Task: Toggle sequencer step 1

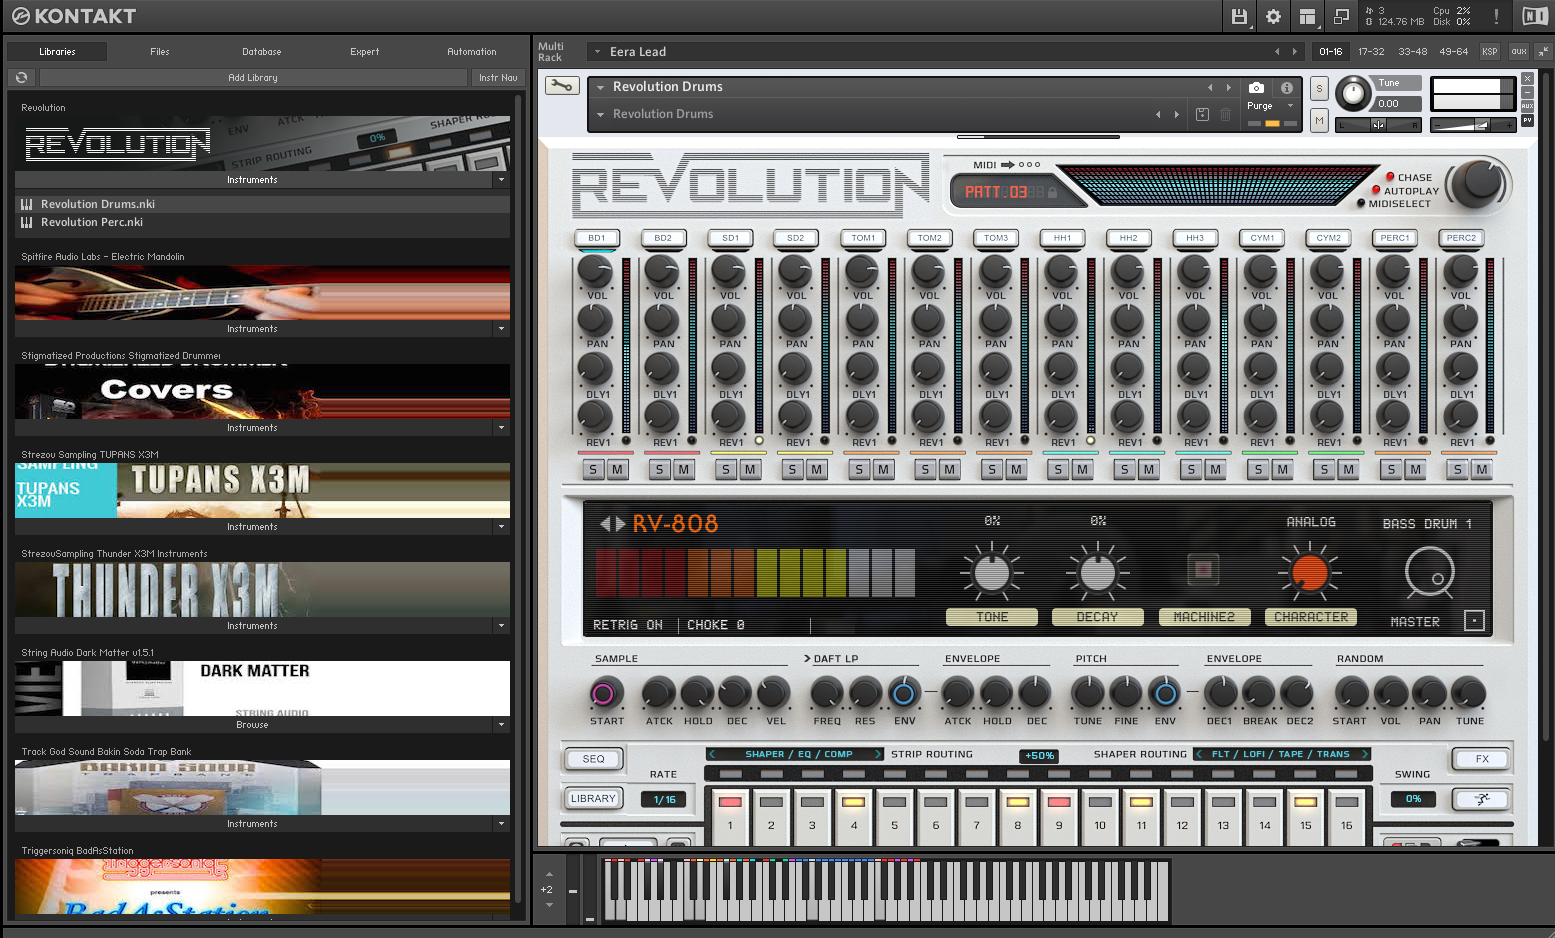Action: (x=730, y=815)
